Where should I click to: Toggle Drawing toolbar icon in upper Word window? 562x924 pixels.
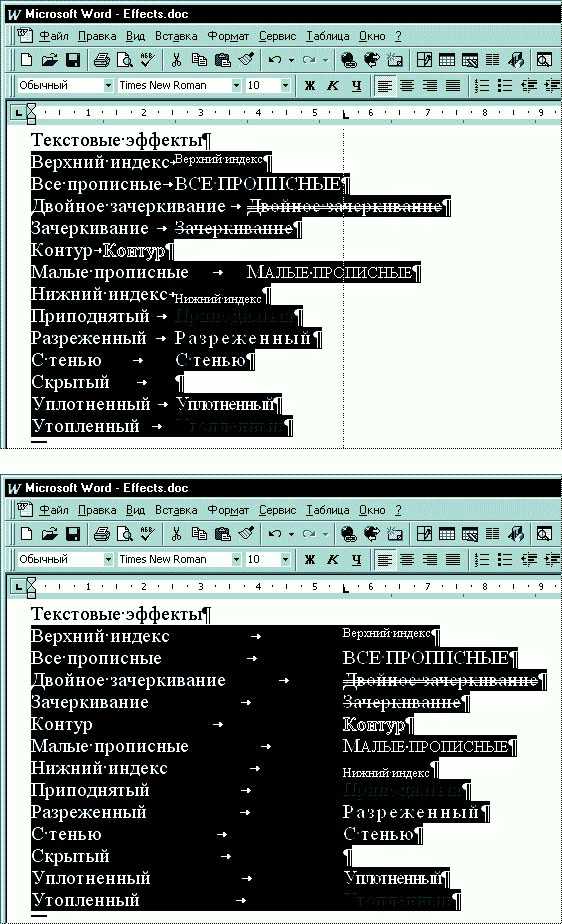[x=516, y=60]
